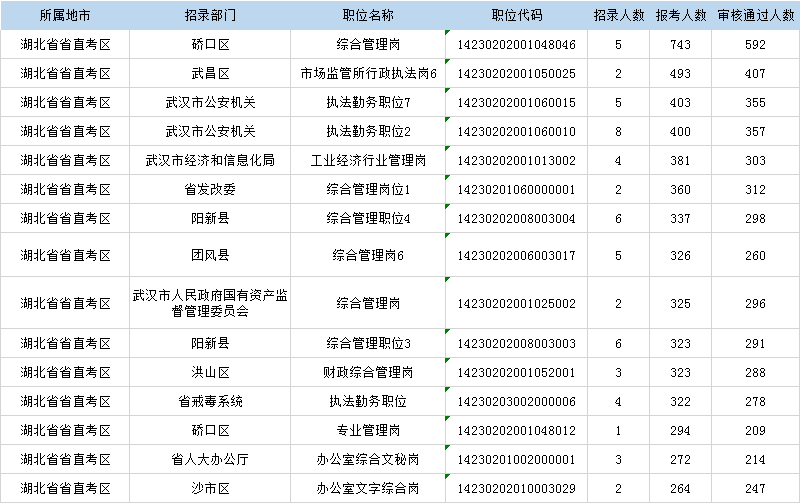Select cell 综合管理岗位1
This screenshot has height=503, width=800.
pyautogui.click(x=368, y=190)
